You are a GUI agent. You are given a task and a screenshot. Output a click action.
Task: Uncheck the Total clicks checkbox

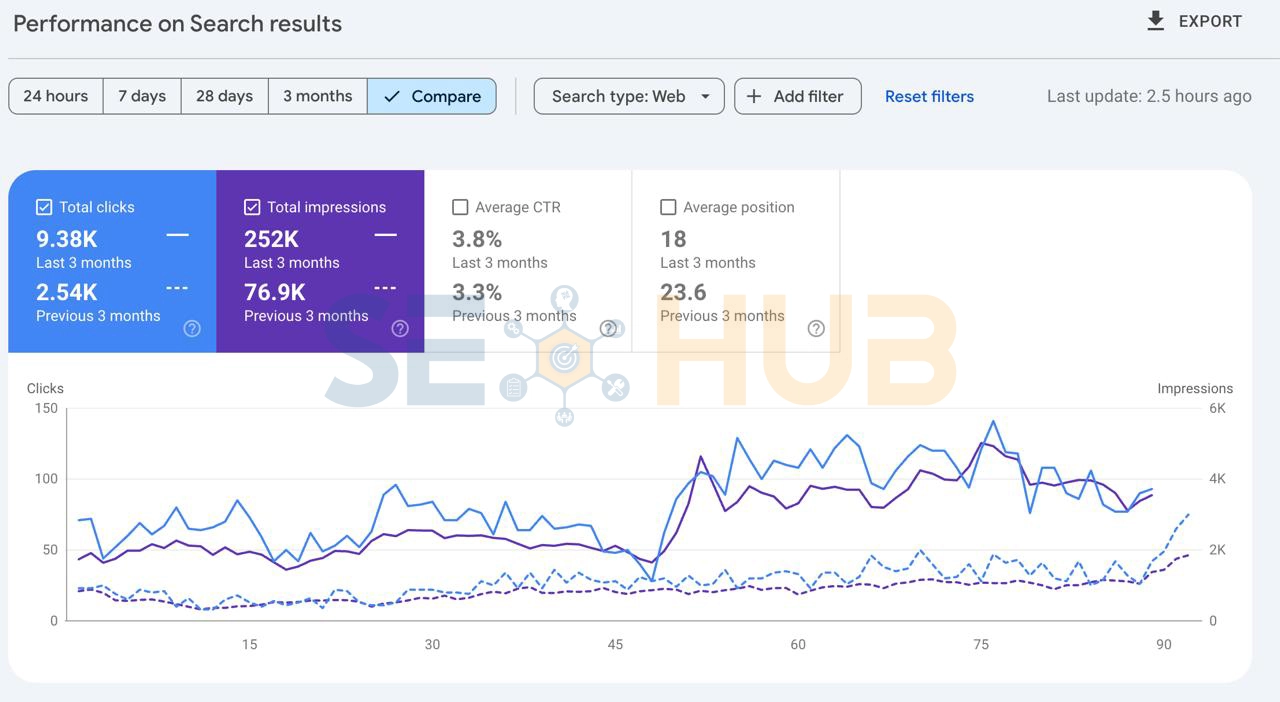pyautogui.click(x=44, y=207)
